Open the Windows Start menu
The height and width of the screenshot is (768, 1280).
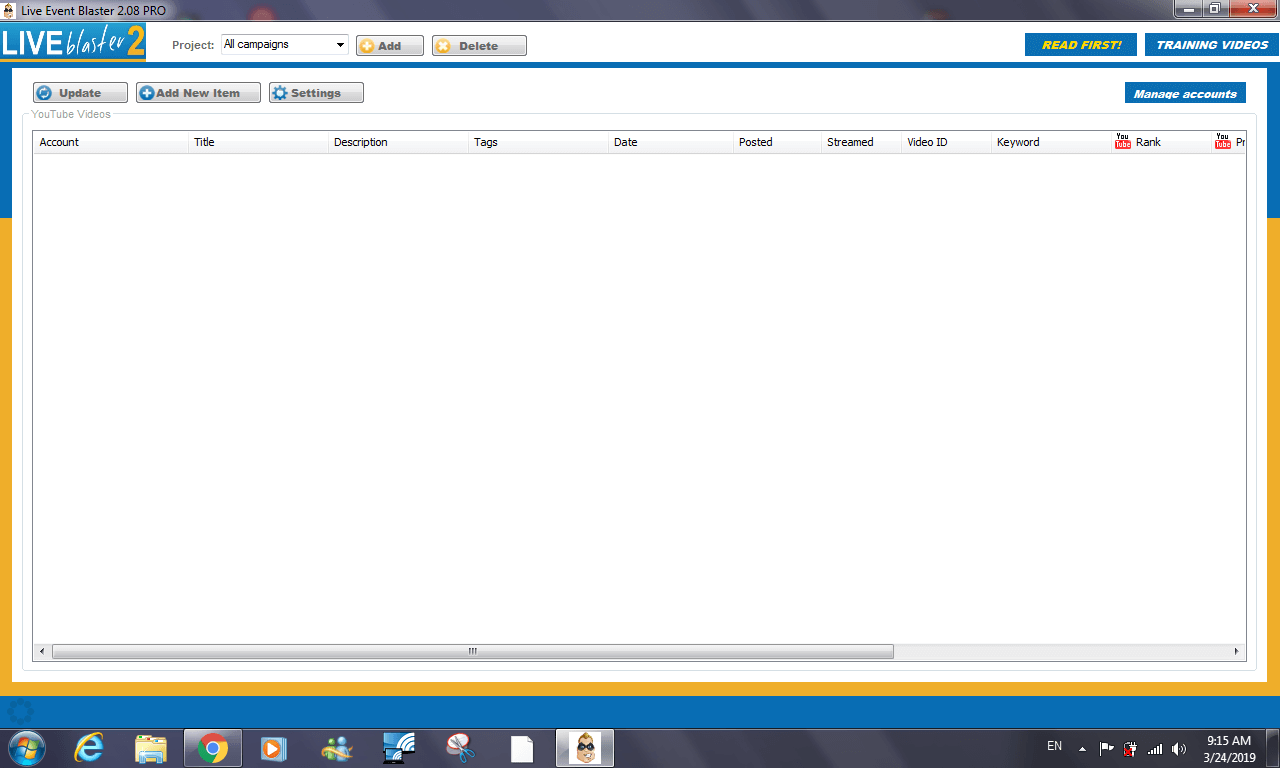(x=26, y=748)
